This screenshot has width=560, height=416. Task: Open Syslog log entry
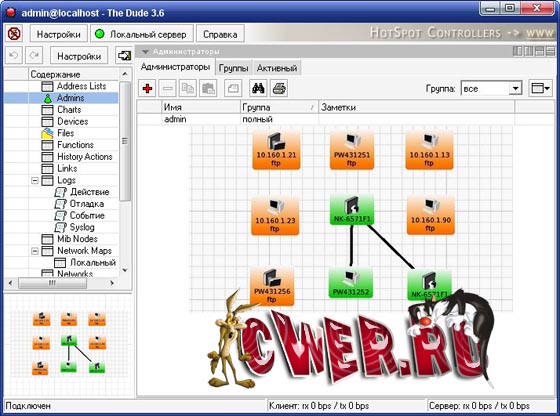click(x=82, y=227)
